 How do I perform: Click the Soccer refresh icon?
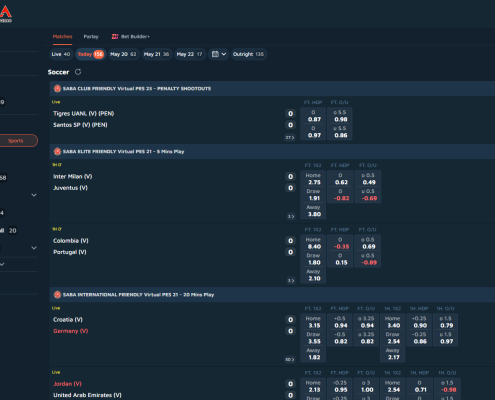pos(78,72)
